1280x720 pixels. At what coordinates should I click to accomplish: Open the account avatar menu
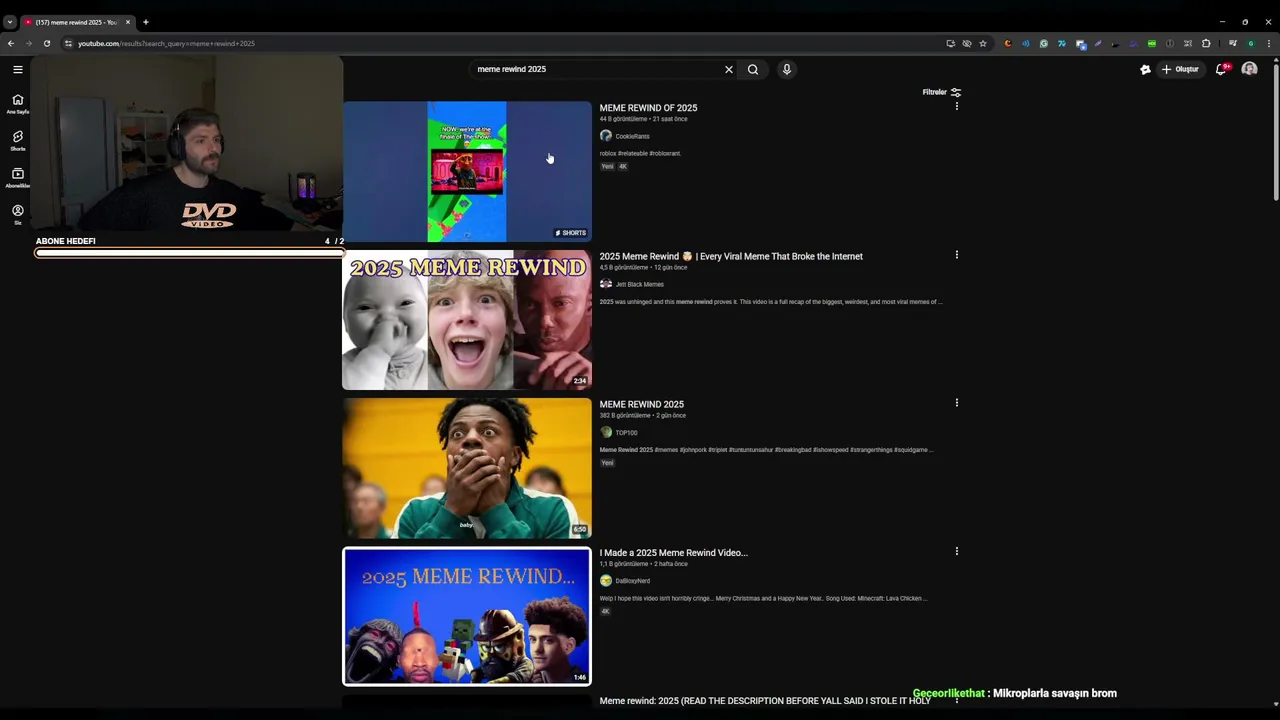click(x=1249, y=69)
